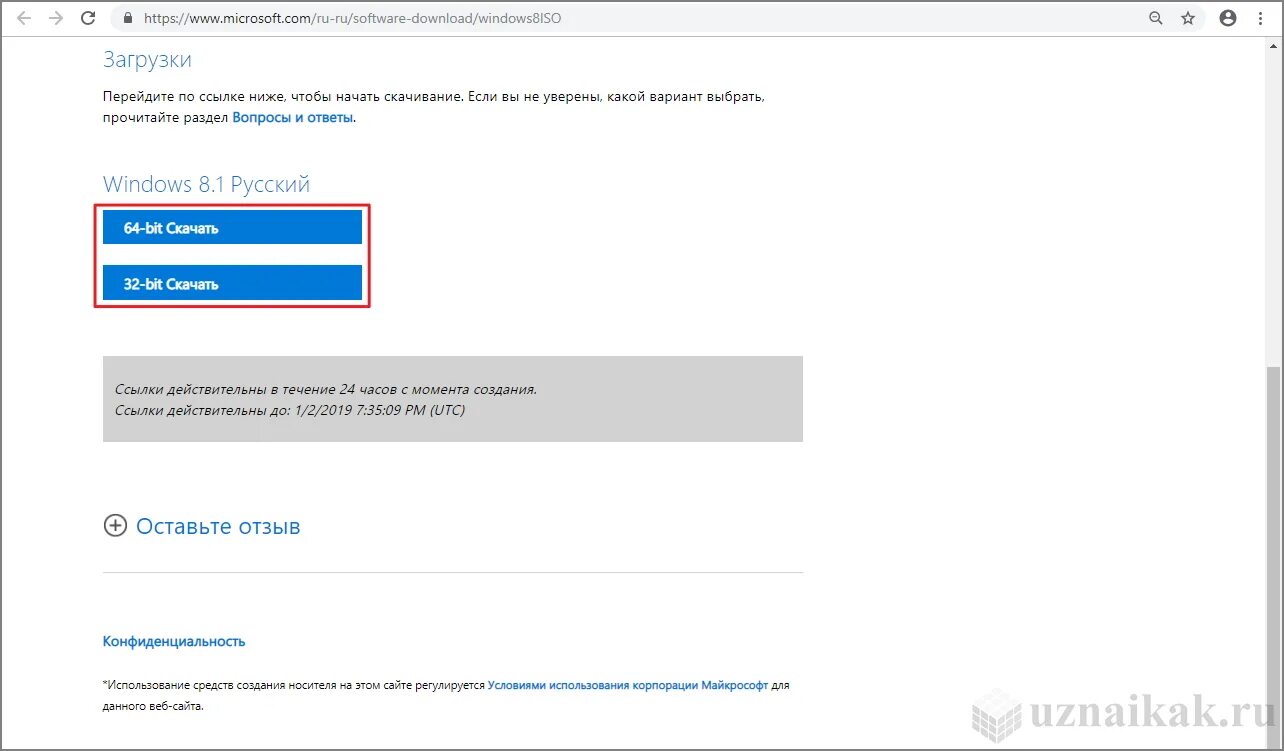
Task: Click inside the address bar
Action: click(x=400, y=17)
